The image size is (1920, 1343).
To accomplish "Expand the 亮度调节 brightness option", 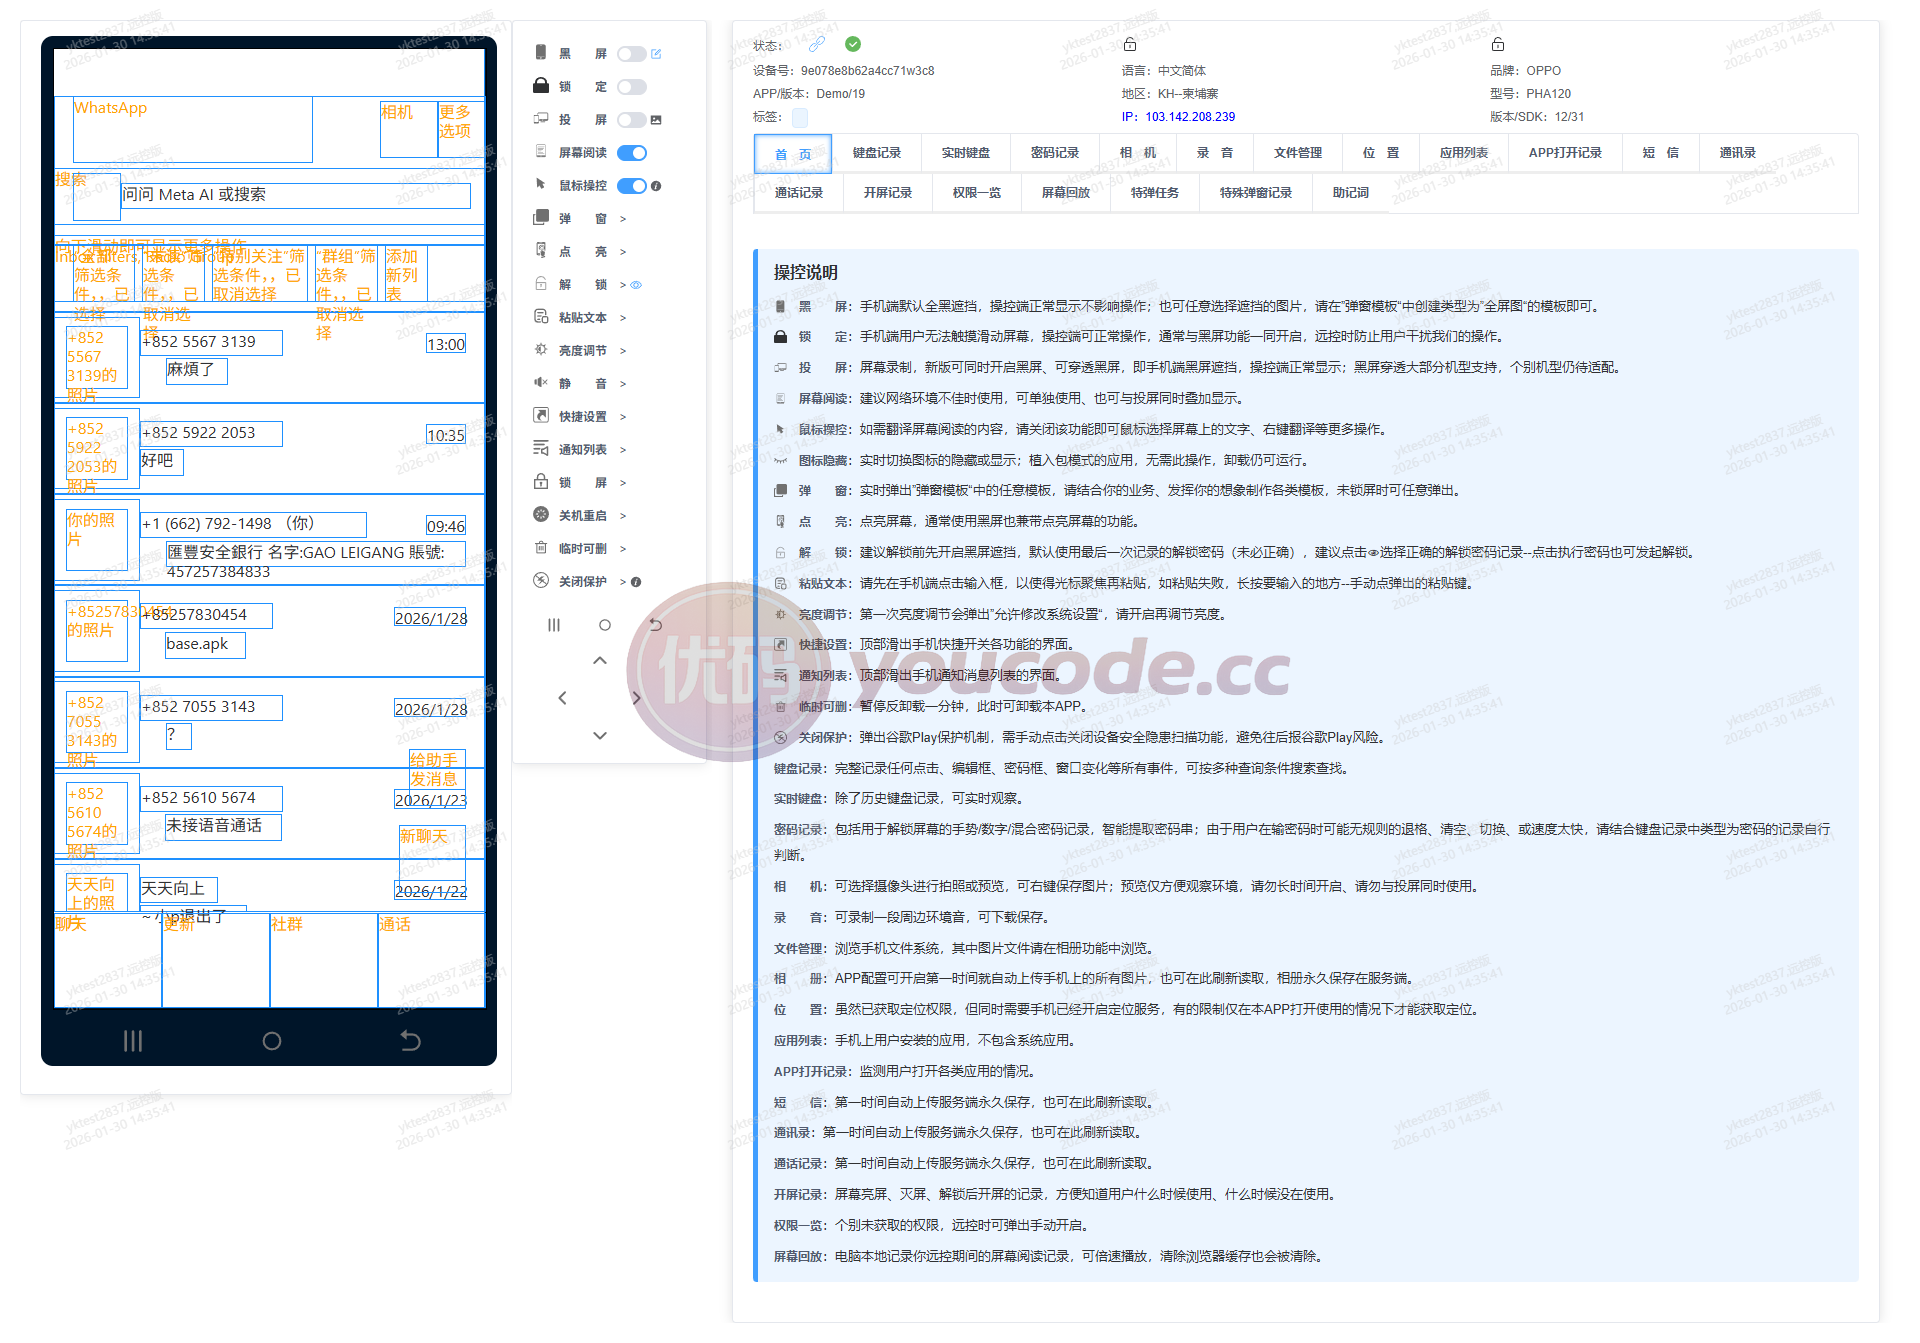I will pyautogui.click(x=623, y=351).
